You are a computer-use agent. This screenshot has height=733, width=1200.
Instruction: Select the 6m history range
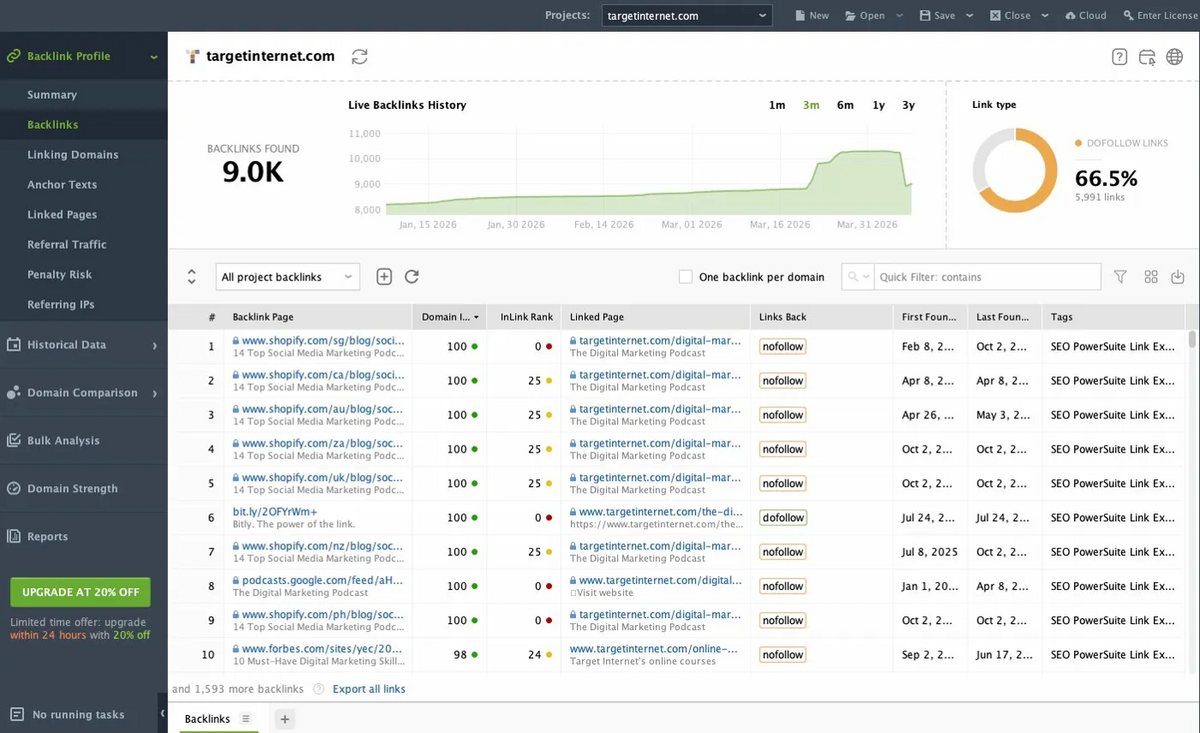pos(845,105)
